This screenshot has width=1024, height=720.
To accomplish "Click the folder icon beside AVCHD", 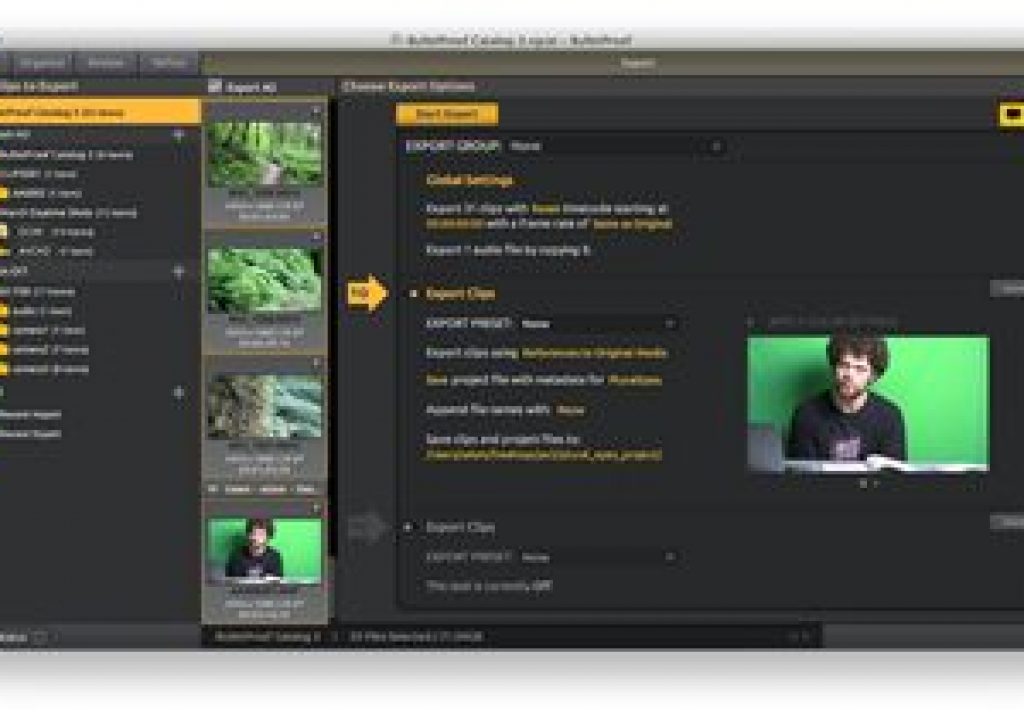I will [5, 252].
